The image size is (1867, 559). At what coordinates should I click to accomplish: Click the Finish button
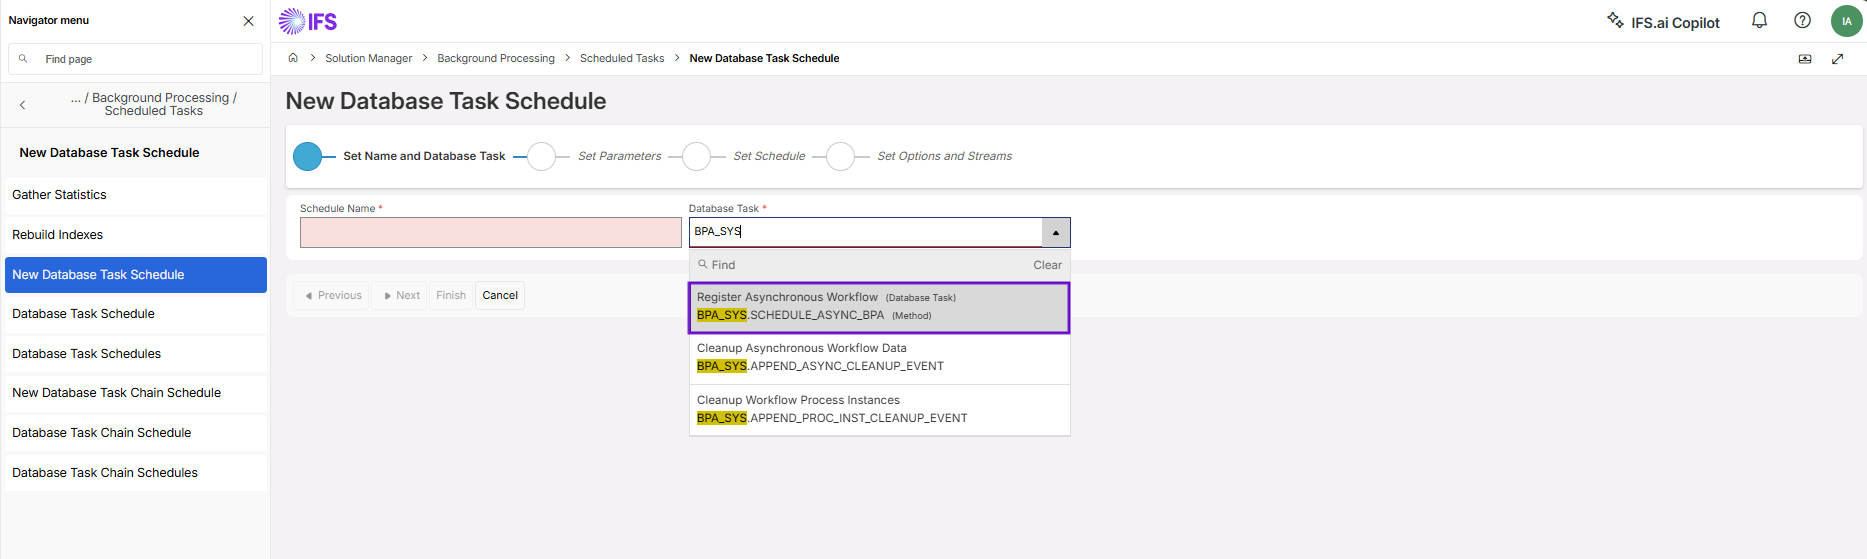451,296
